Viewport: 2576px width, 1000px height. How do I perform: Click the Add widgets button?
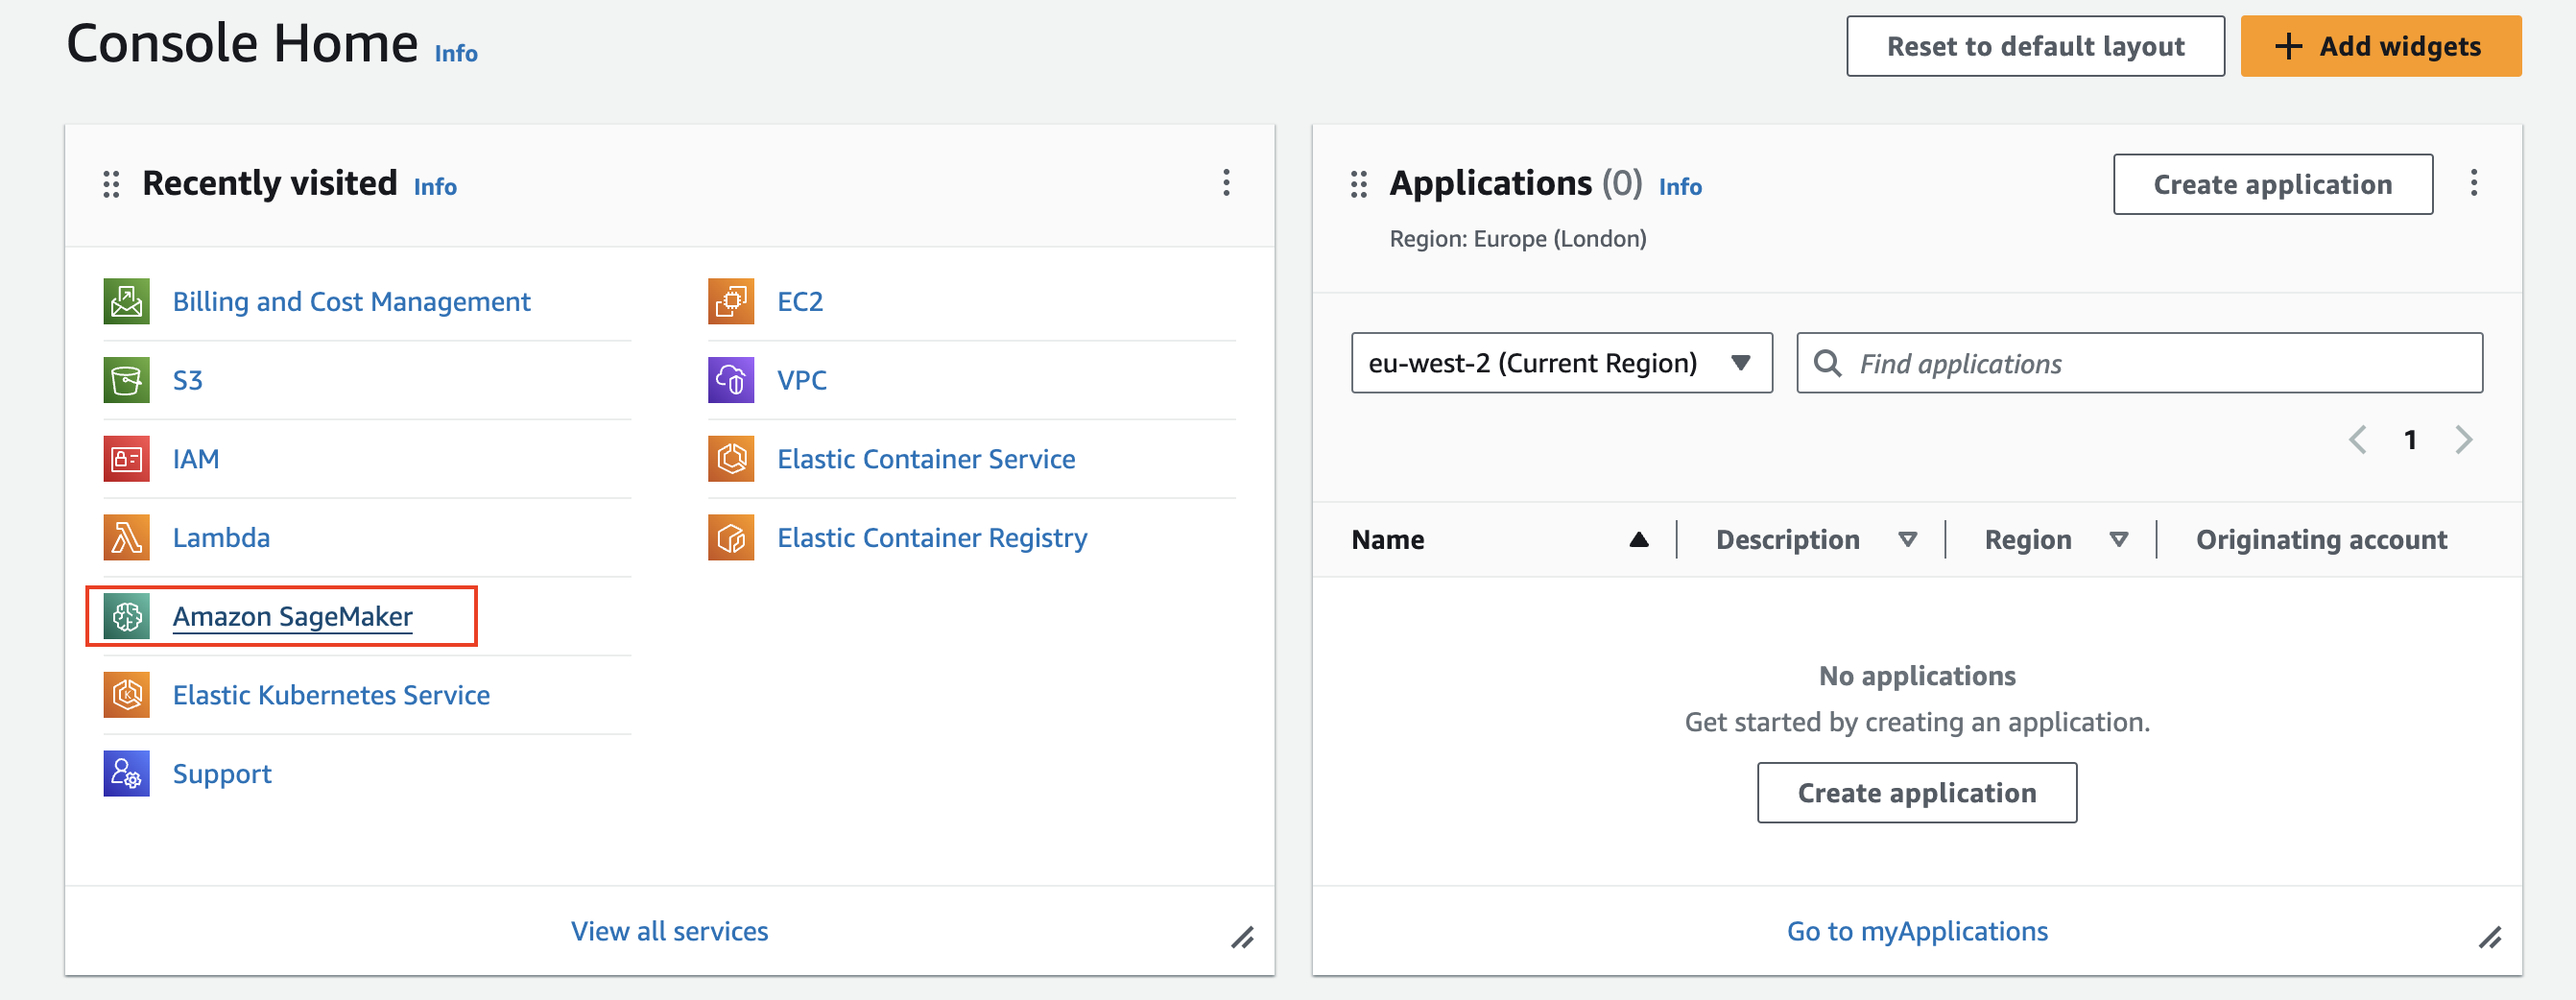coord(2380,46)
